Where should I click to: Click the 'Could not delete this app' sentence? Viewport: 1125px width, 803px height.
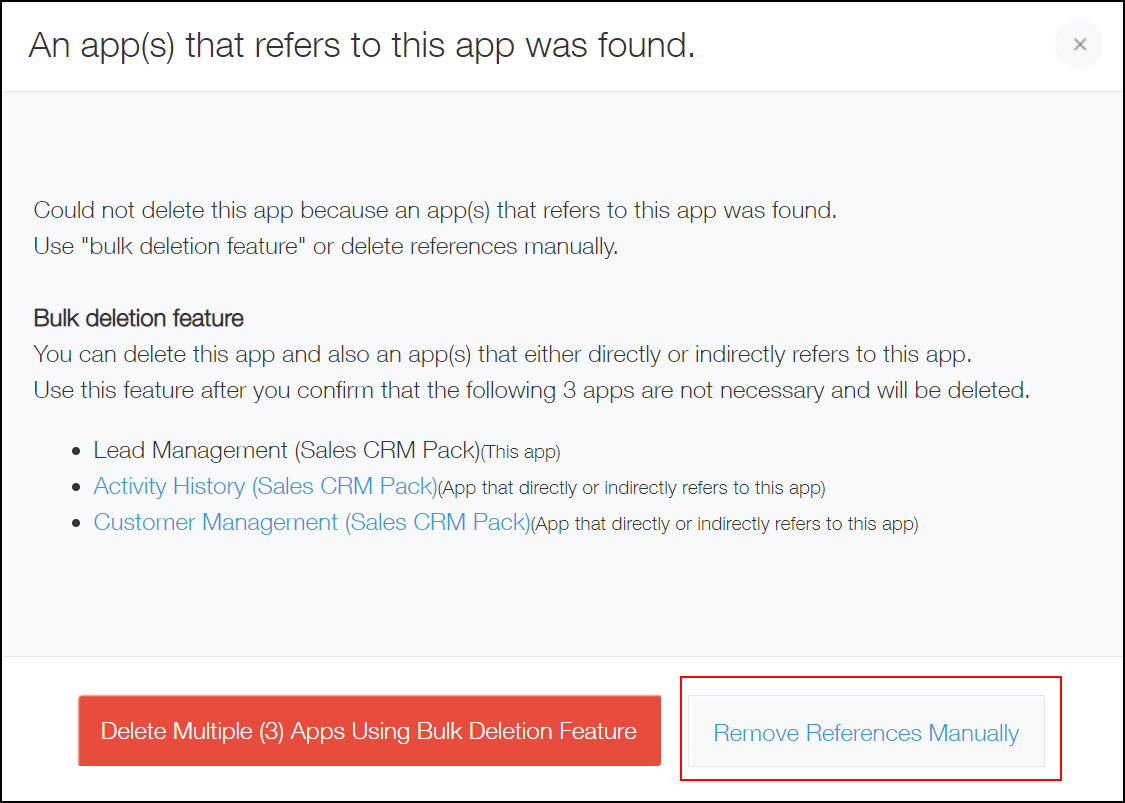click(x=434, y=211)
